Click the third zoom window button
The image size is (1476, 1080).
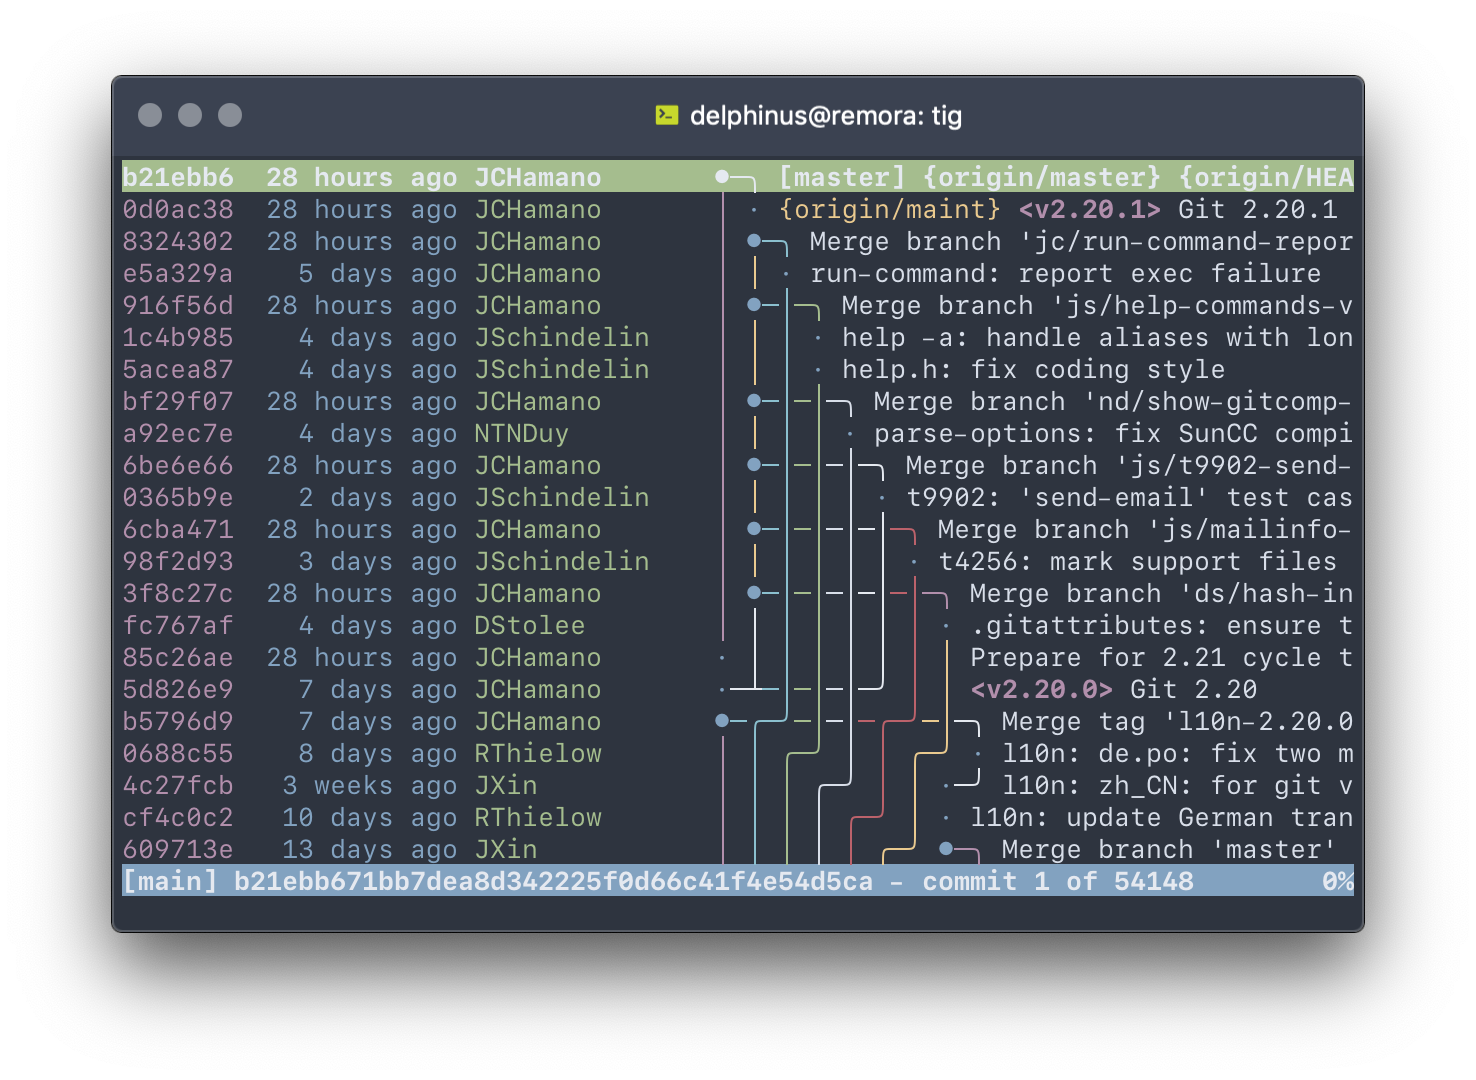(230, 115)
